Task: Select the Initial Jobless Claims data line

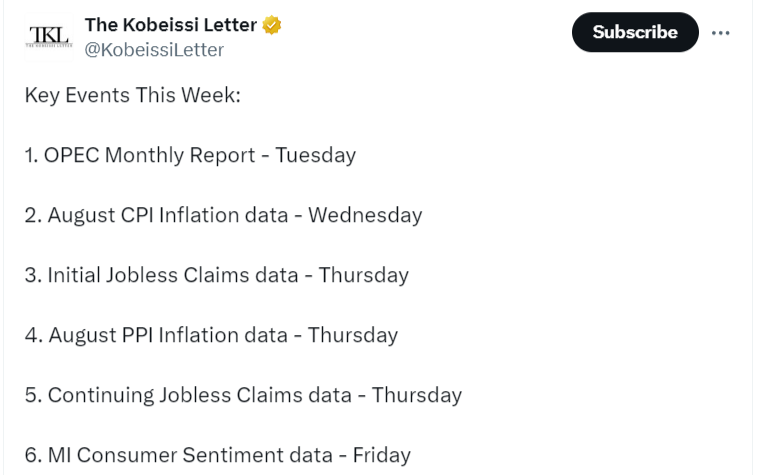Action: pyautogui.click(x=216, y=275)
